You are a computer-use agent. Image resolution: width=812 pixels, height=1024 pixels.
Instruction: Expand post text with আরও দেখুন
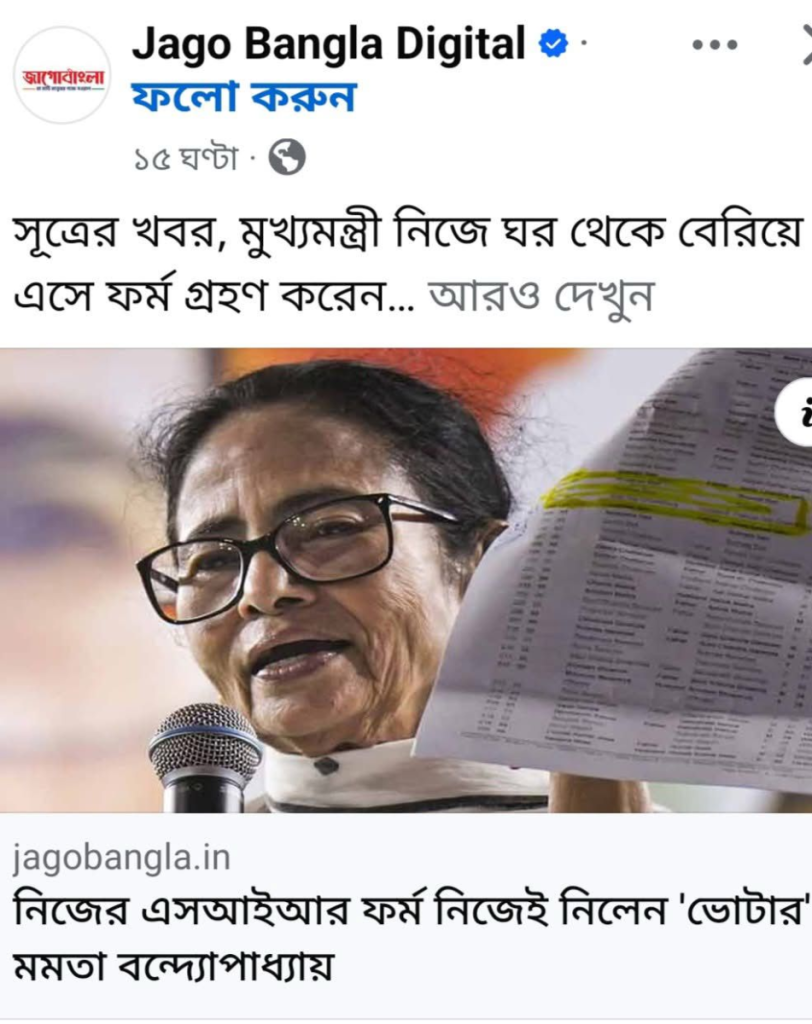pyautogui.click(x=541, y=296)
